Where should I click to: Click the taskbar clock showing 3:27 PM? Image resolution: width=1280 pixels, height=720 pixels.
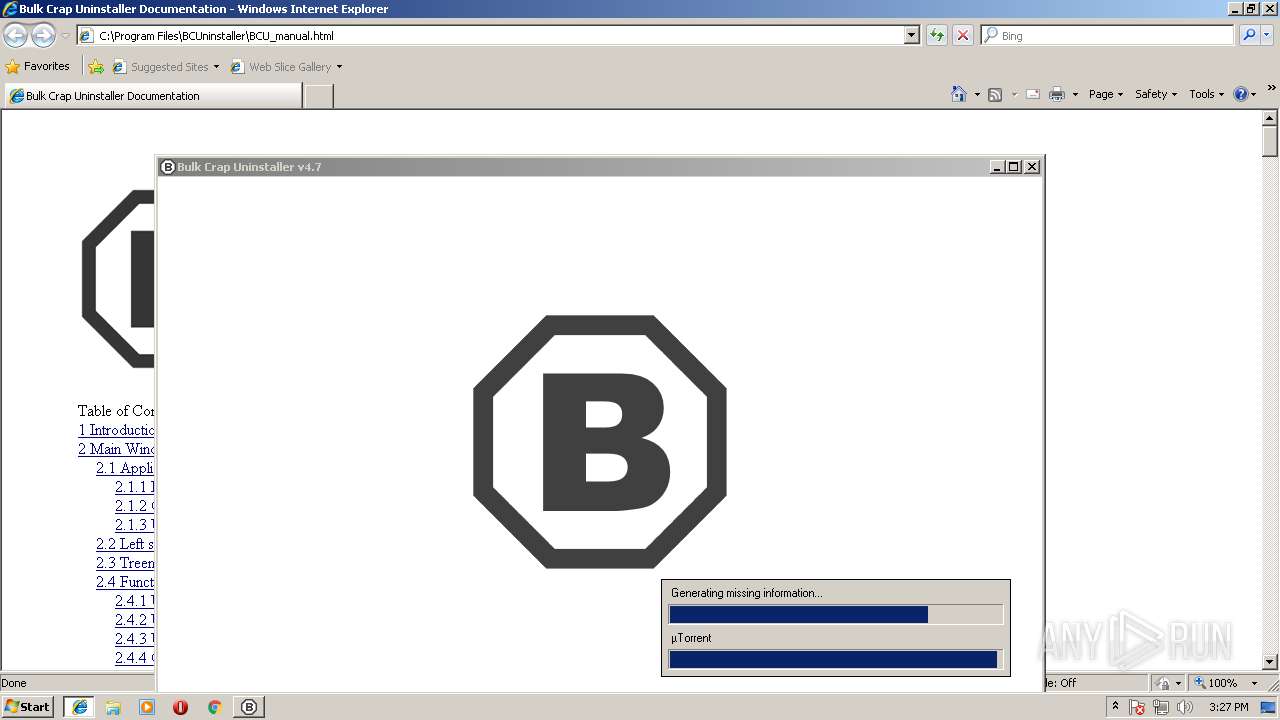pyautogui.click(x=1228, y=707)
